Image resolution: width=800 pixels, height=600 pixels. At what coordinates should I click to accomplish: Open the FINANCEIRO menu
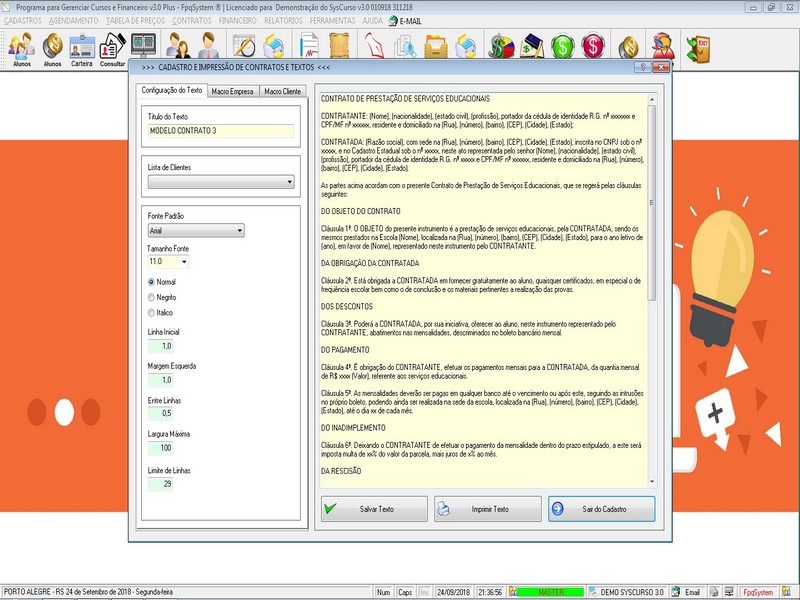click(x=237, y=21)
